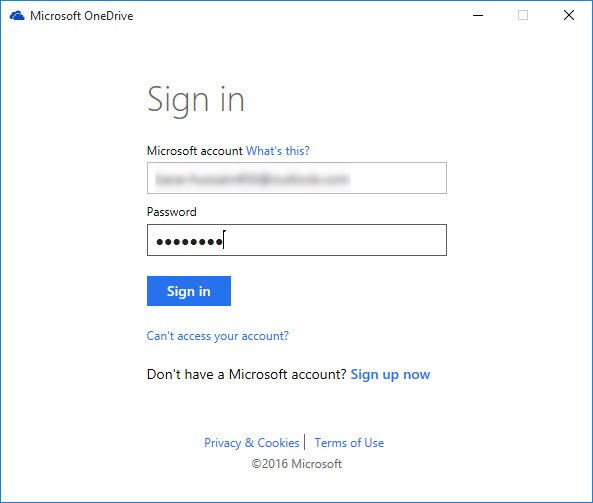Click the ©2016 Microsoft copyright text
This screenshot has height=503, width=593.
pyautogui.click(x=296, y=464)
